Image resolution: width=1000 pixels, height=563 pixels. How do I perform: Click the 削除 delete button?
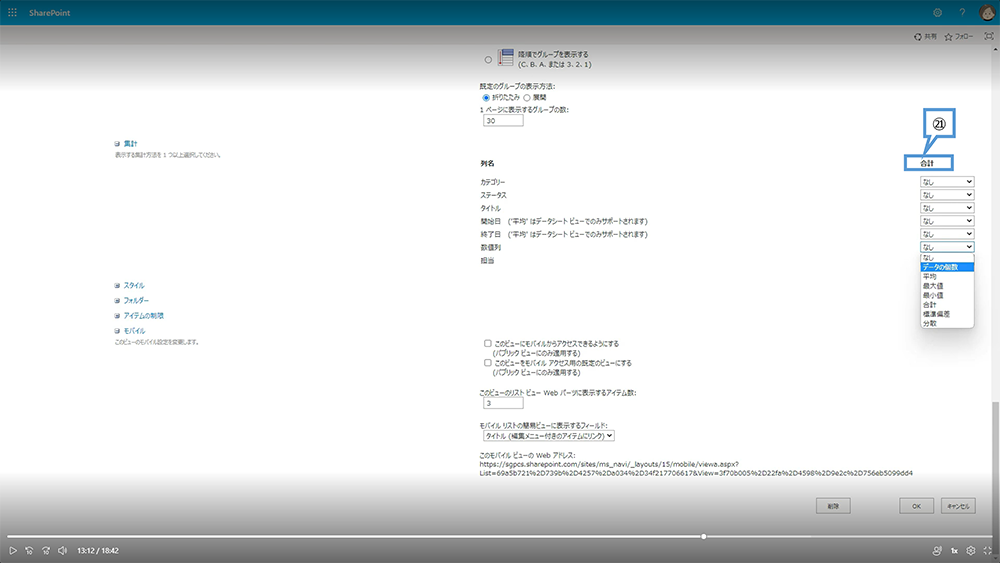click(x=834, y=506)
